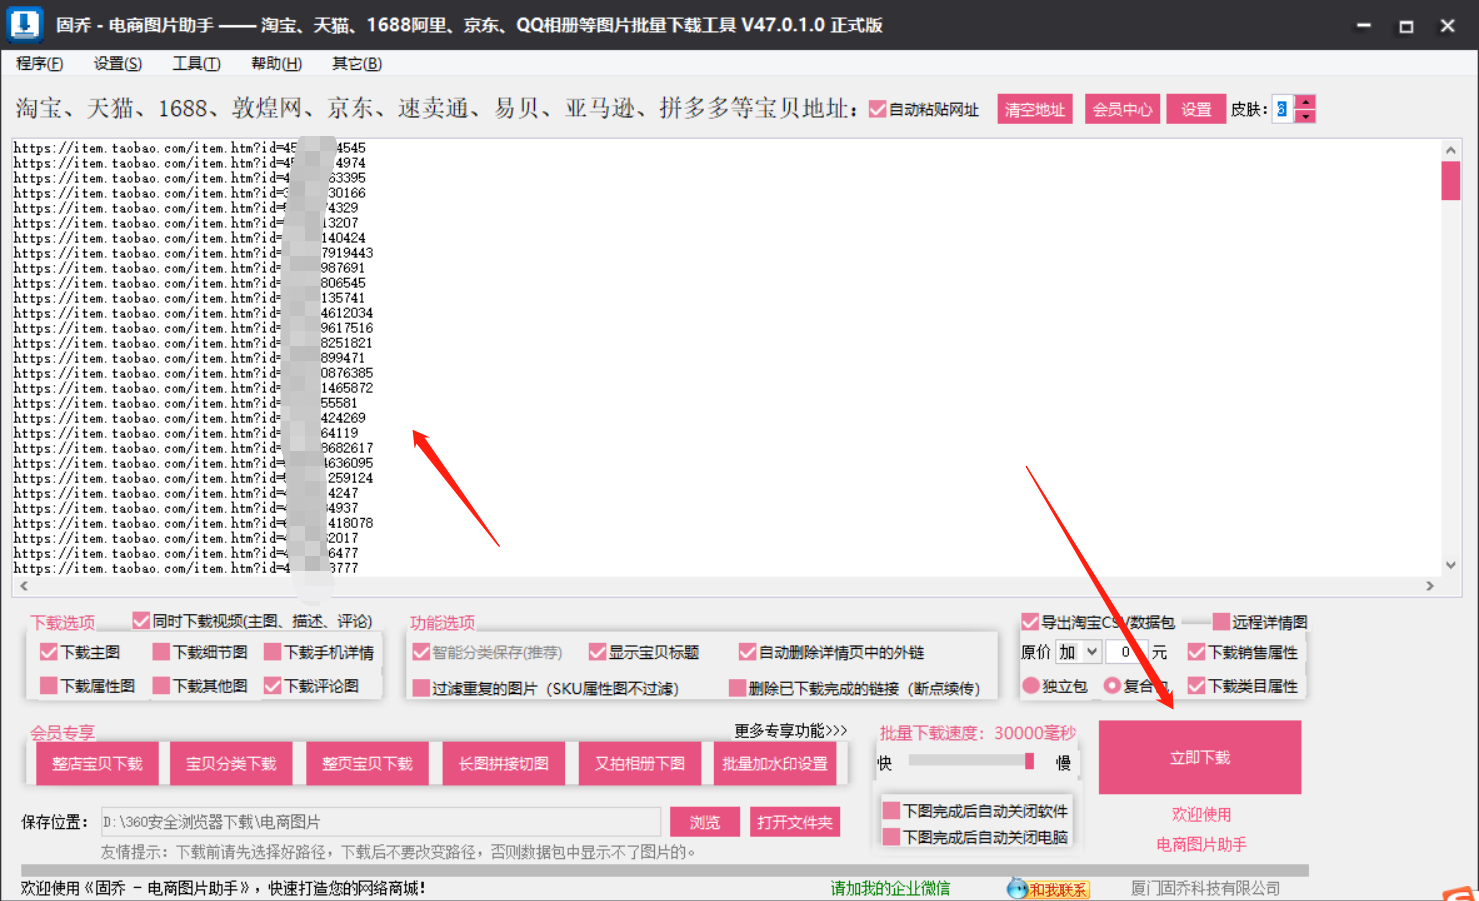Click horizontal scrollbar left arrow of URL list
The width and height of the screenshot is (1479, 901).
click(24, 586)
